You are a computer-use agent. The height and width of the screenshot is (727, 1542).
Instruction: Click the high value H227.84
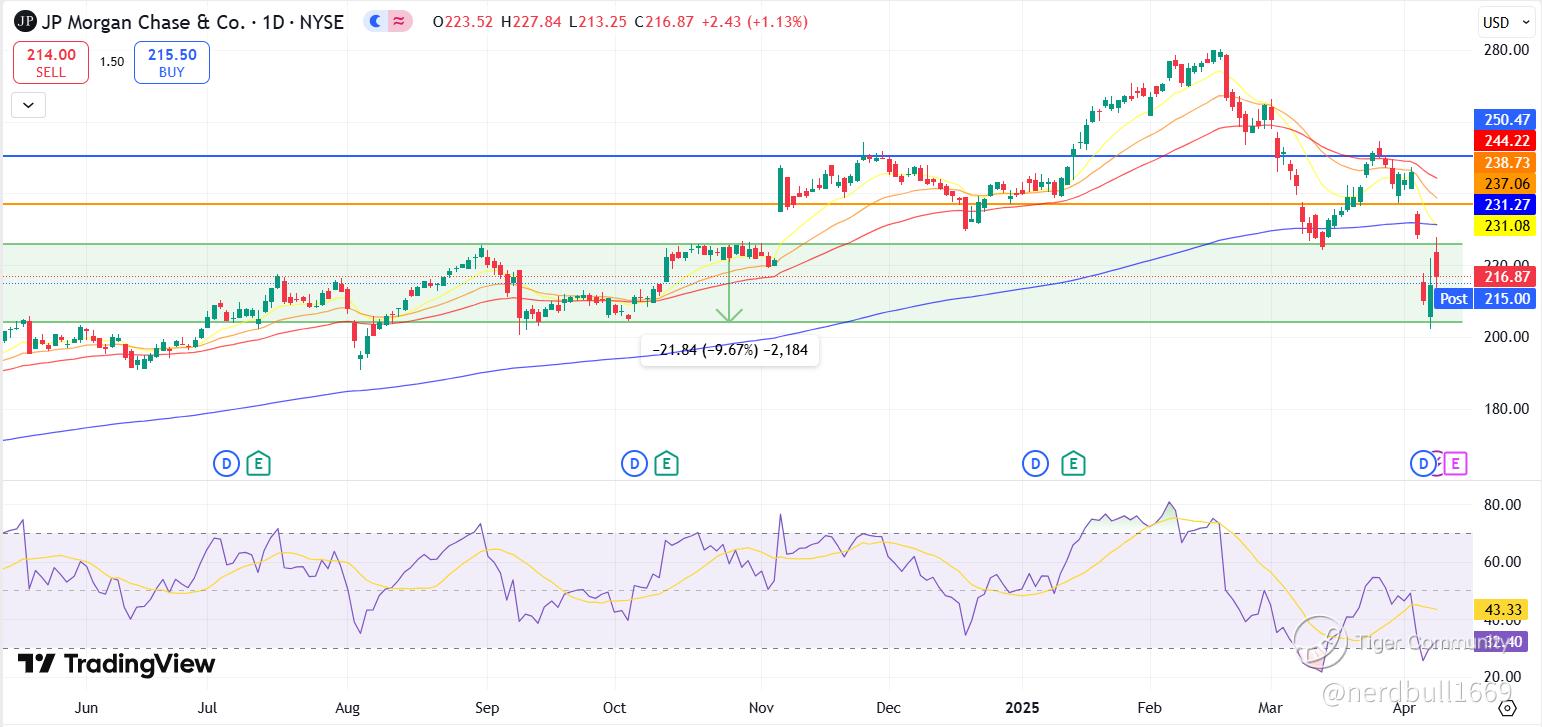pos(530,22)
